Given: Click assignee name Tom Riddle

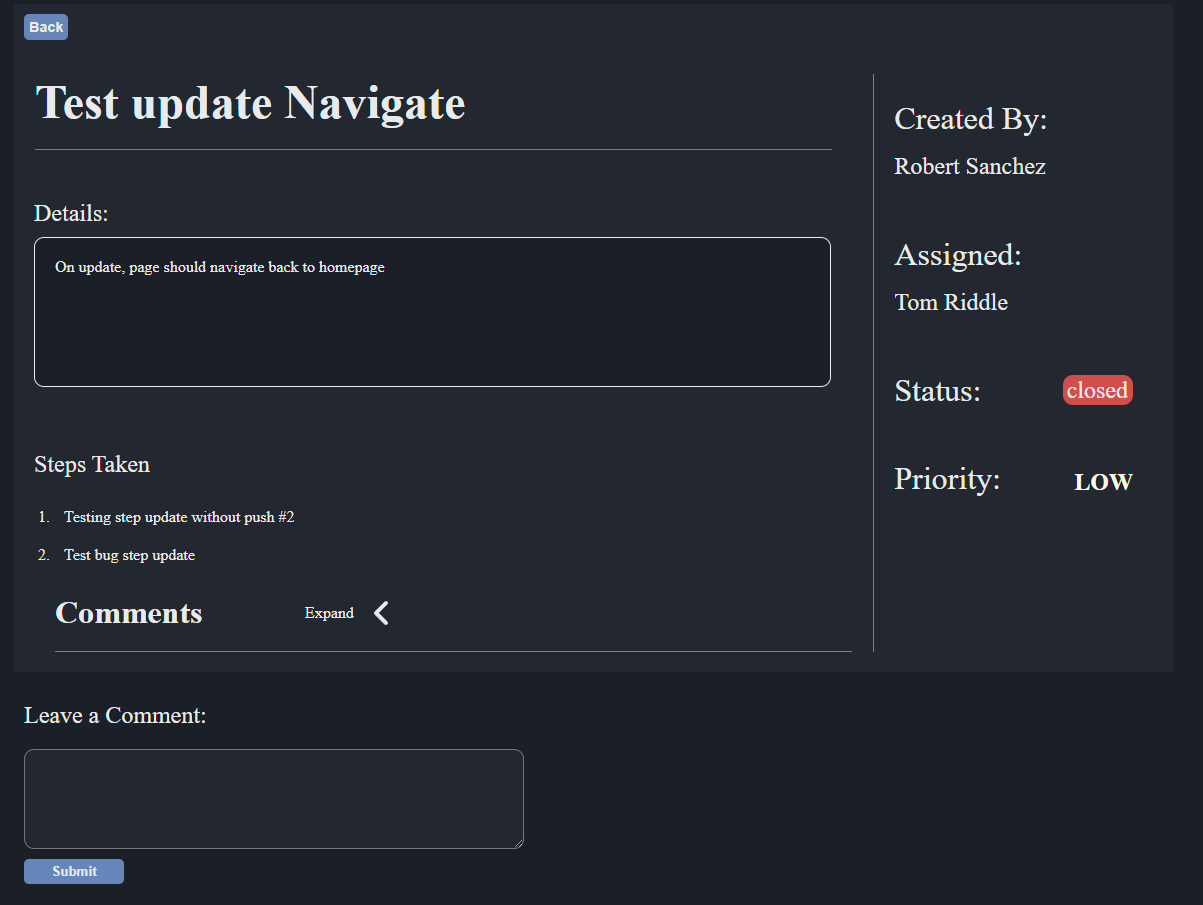Looking at the screenshot, I should [950, 302].
